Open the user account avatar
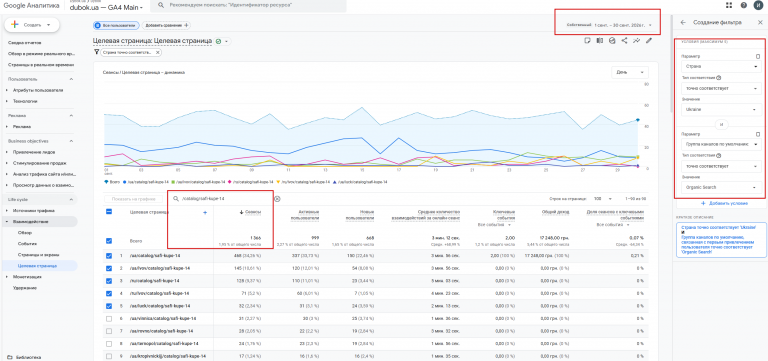Viewport: 768px width, 361px height. [758, 5]
